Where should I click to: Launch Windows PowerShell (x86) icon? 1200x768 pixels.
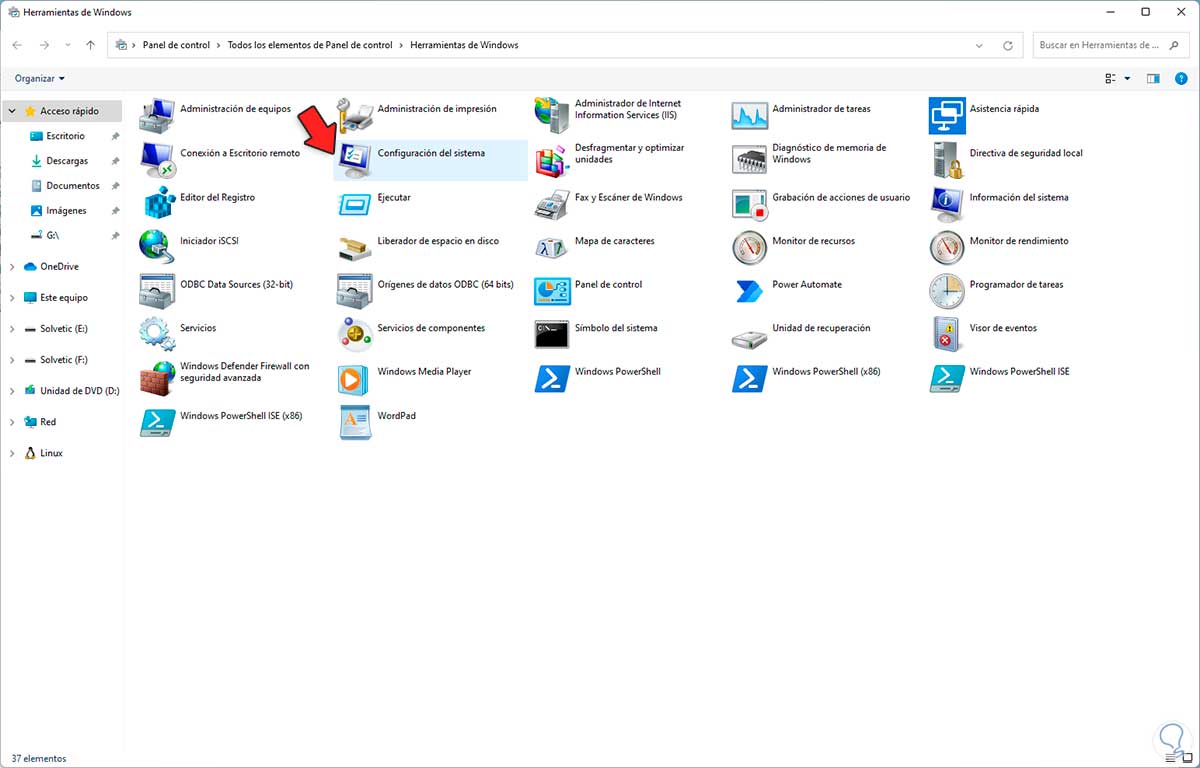pos(749,378)
